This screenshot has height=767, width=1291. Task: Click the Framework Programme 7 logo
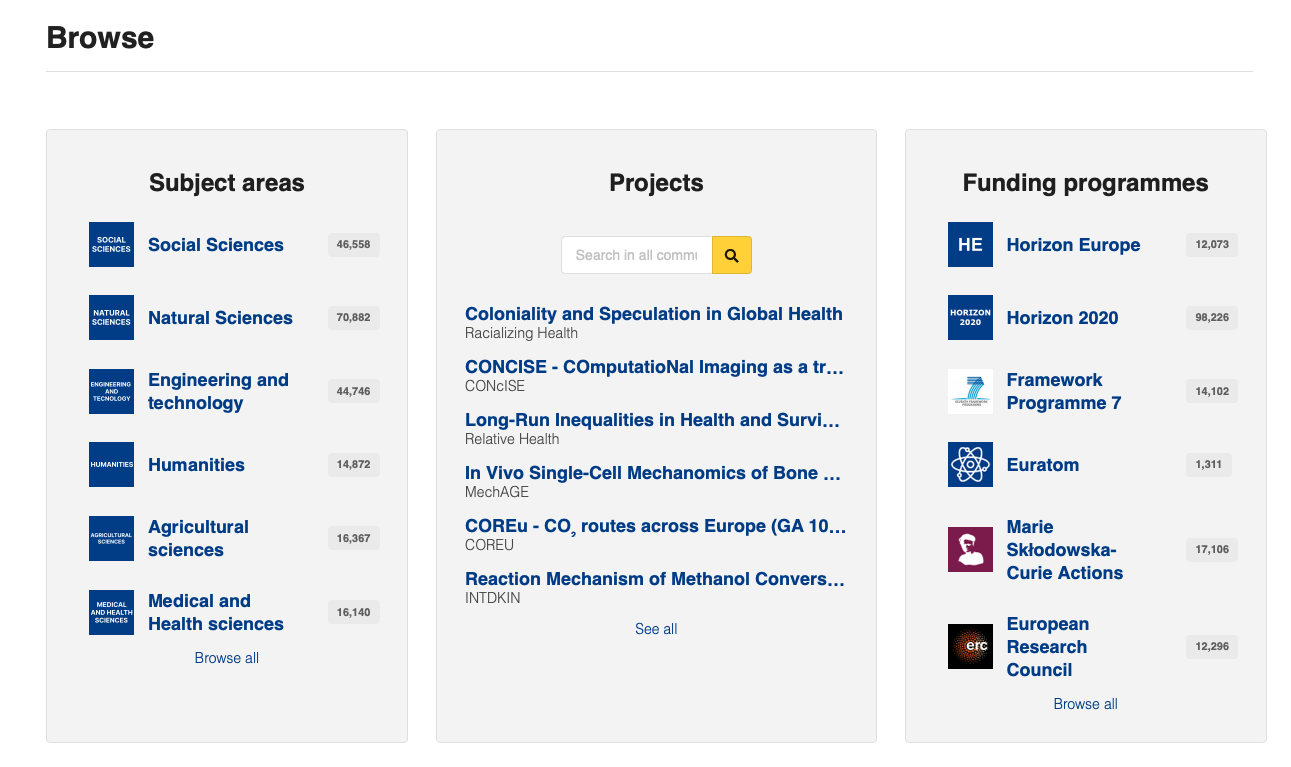point(970,391)
